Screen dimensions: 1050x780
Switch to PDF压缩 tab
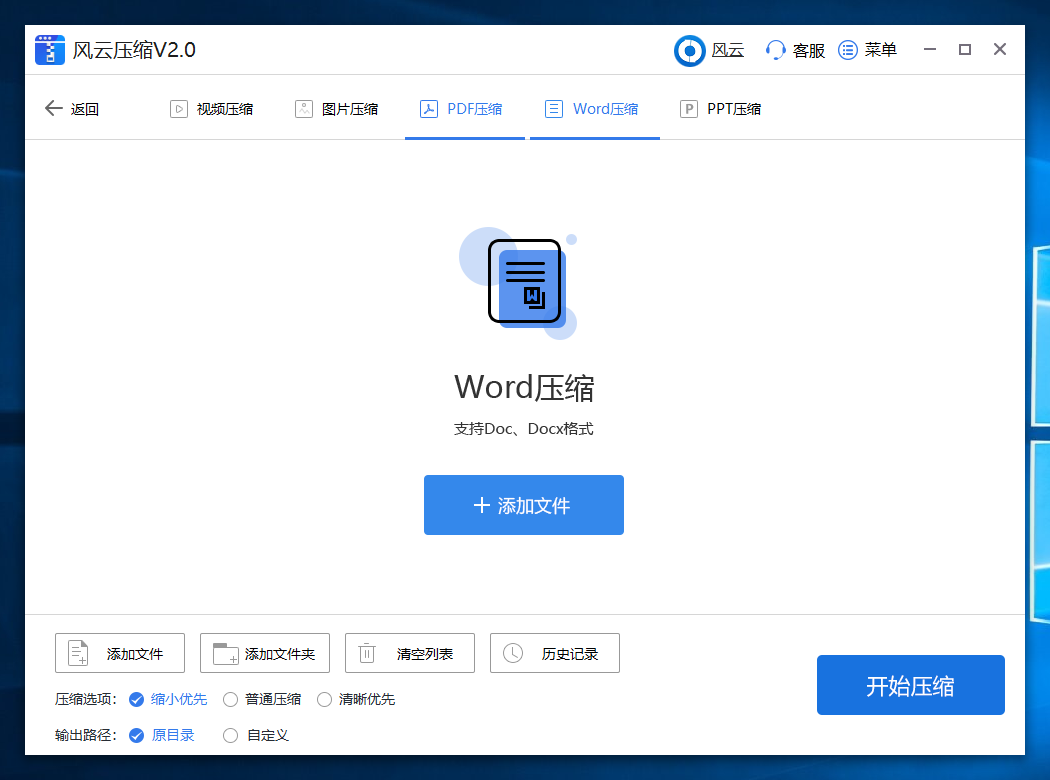pos(465,109)
